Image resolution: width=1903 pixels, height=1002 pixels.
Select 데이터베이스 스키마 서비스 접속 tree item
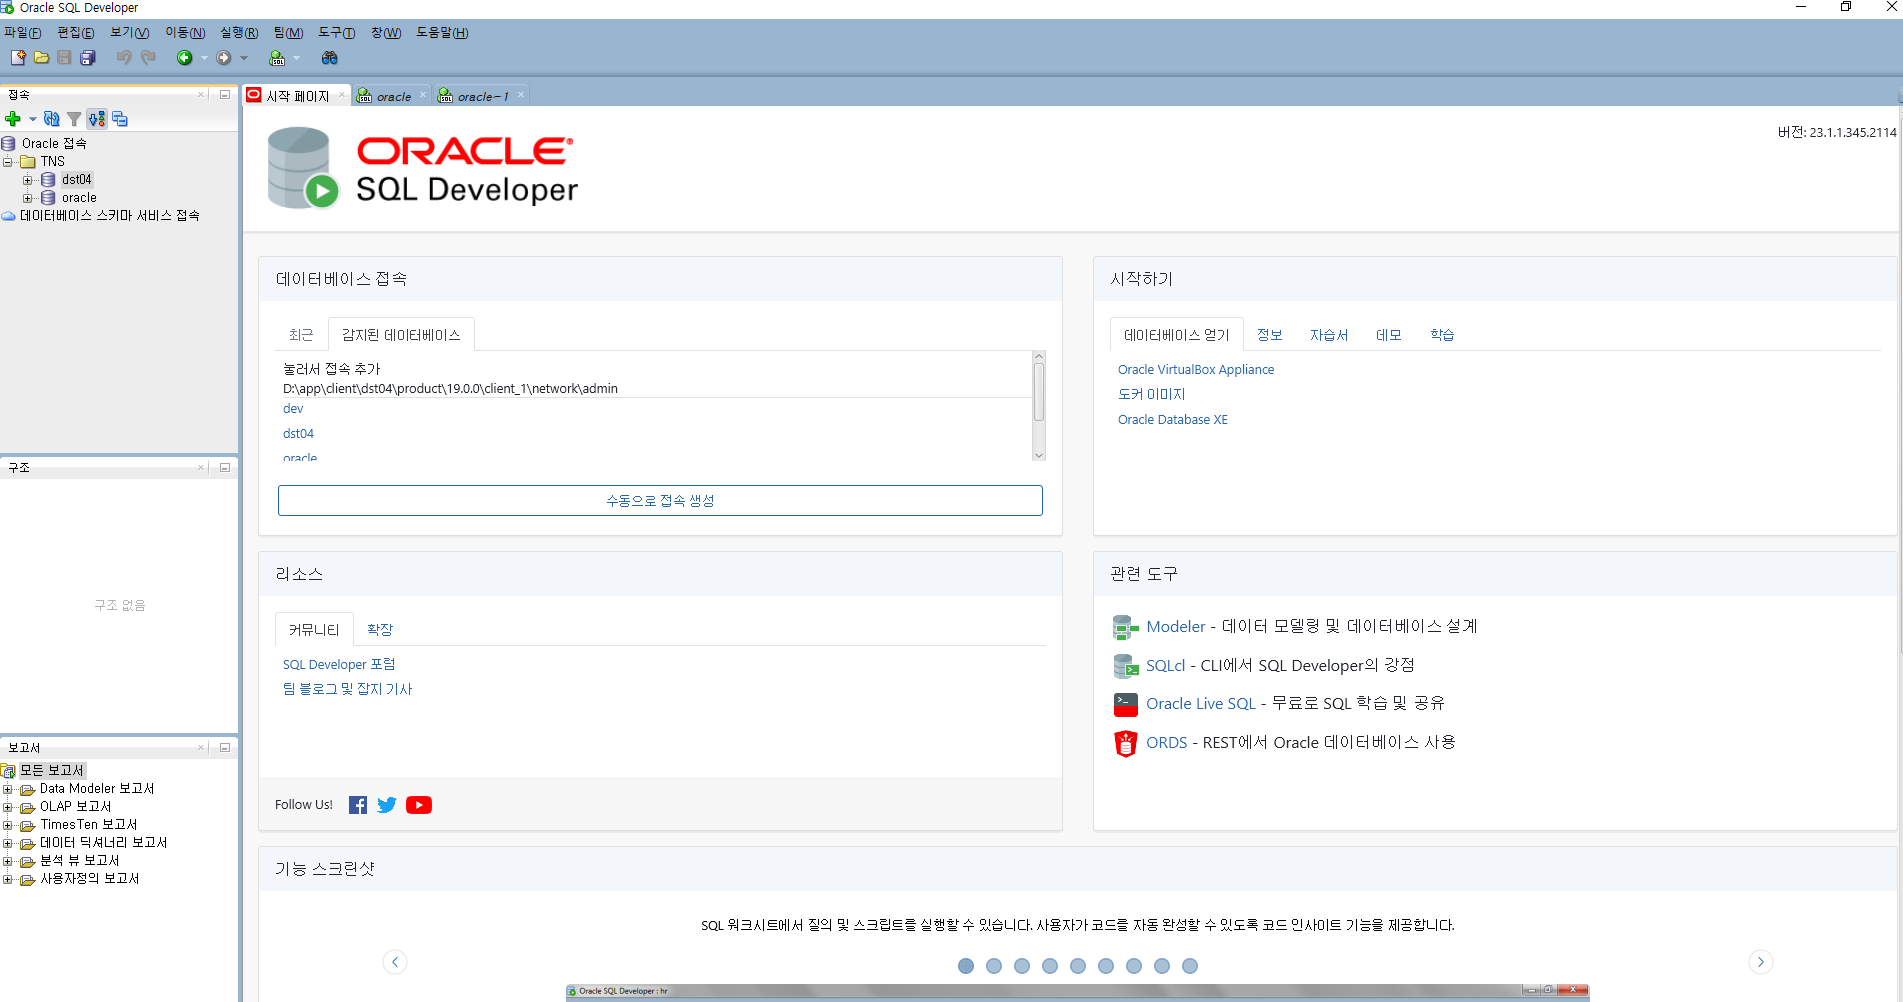coord(109,216)
